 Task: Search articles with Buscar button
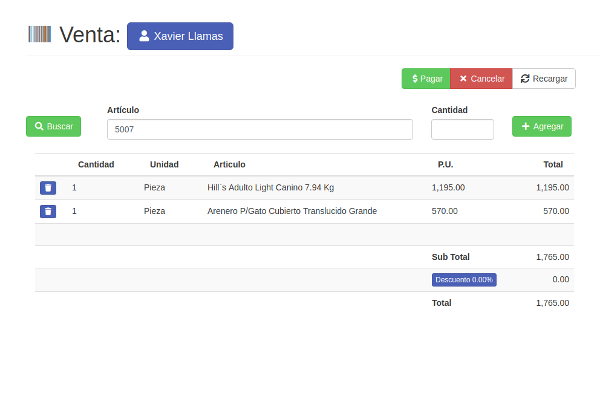point(54,126)
